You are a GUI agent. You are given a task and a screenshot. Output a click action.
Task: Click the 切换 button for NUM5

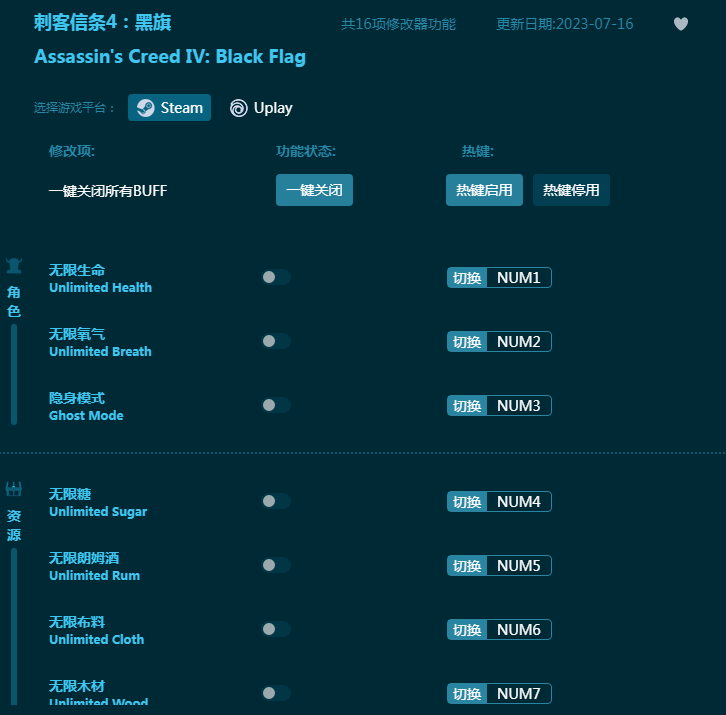tap(467, 565)
